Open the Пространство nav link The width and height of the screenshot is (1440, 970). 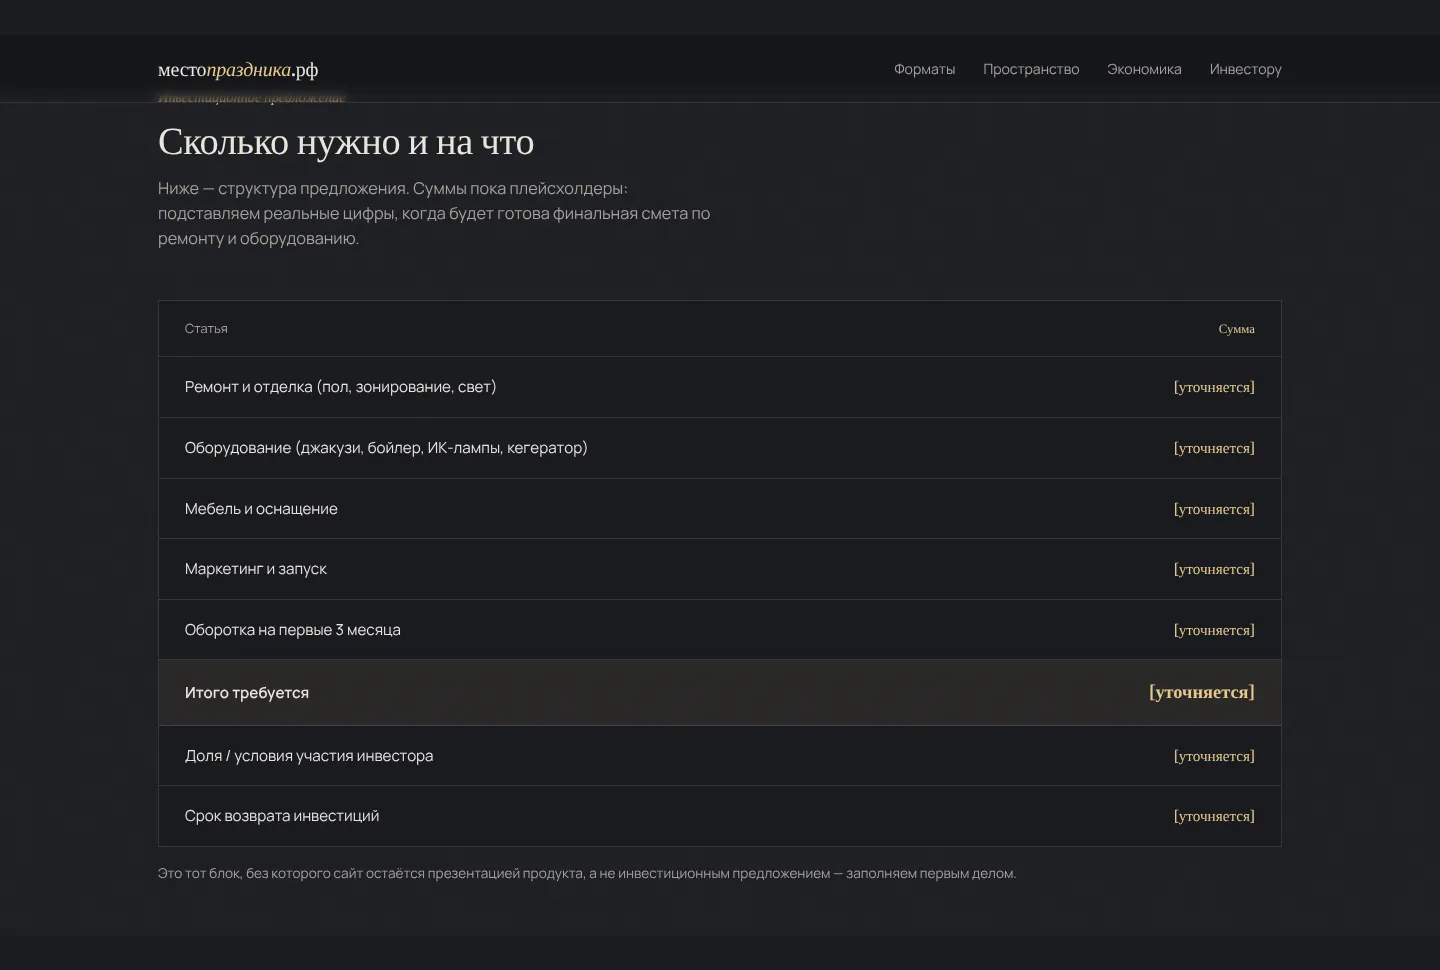(x=1031, y=69)
